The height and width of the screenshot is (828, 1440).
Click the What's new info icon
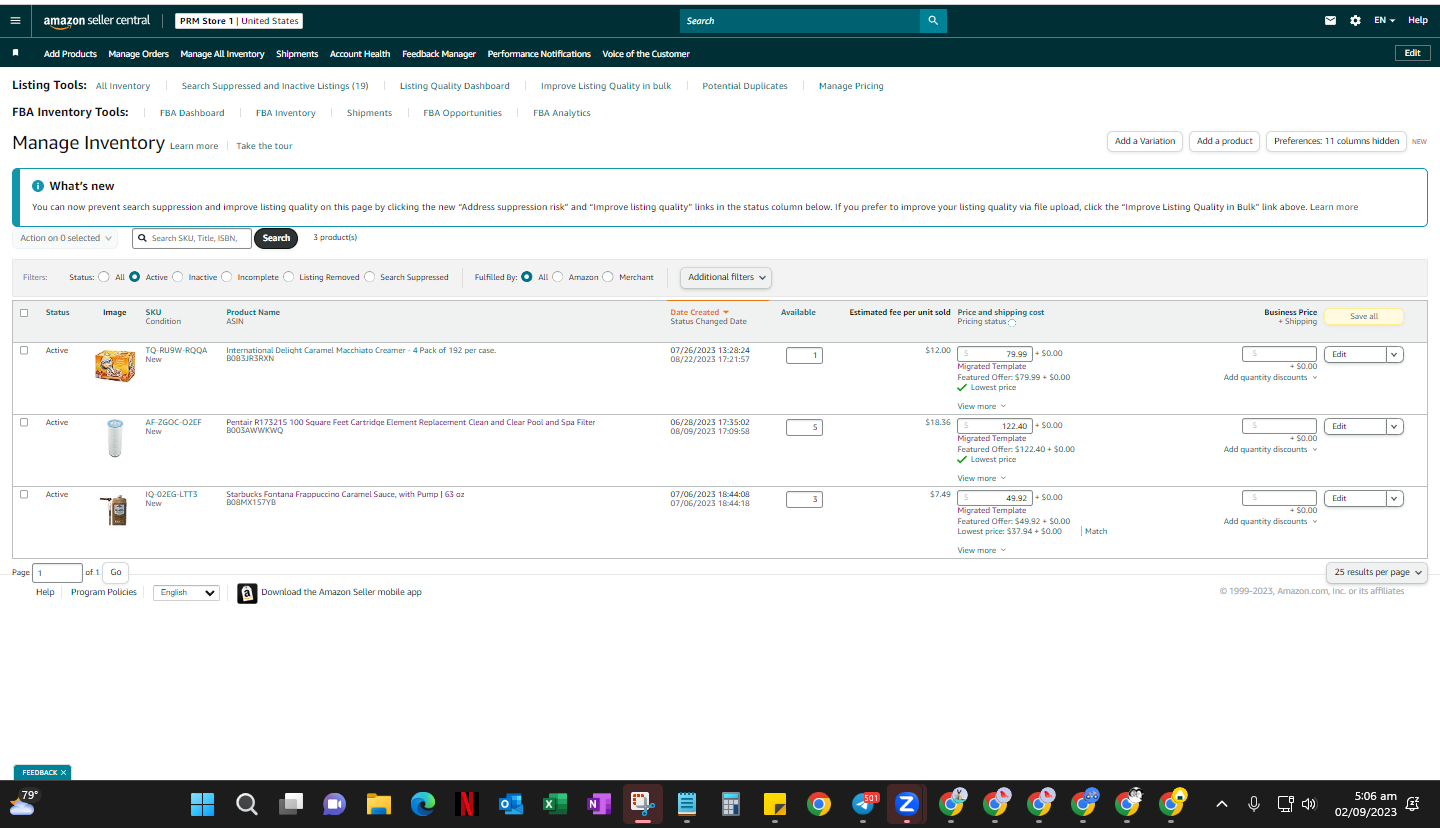38,186
